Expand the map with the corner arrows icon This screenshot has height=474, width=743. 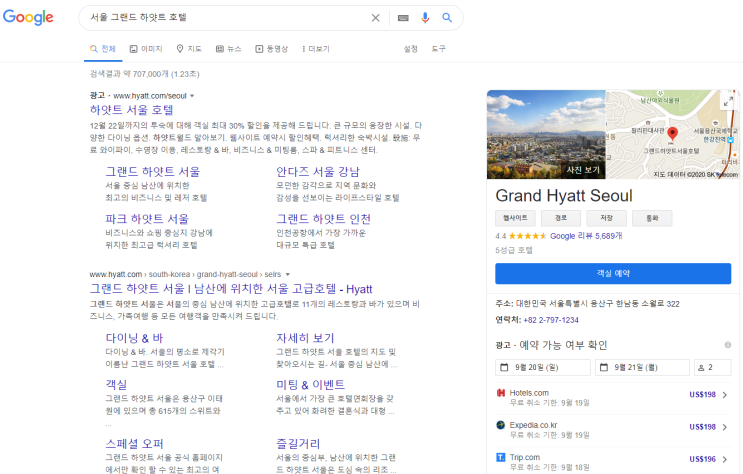click(728, 101)
